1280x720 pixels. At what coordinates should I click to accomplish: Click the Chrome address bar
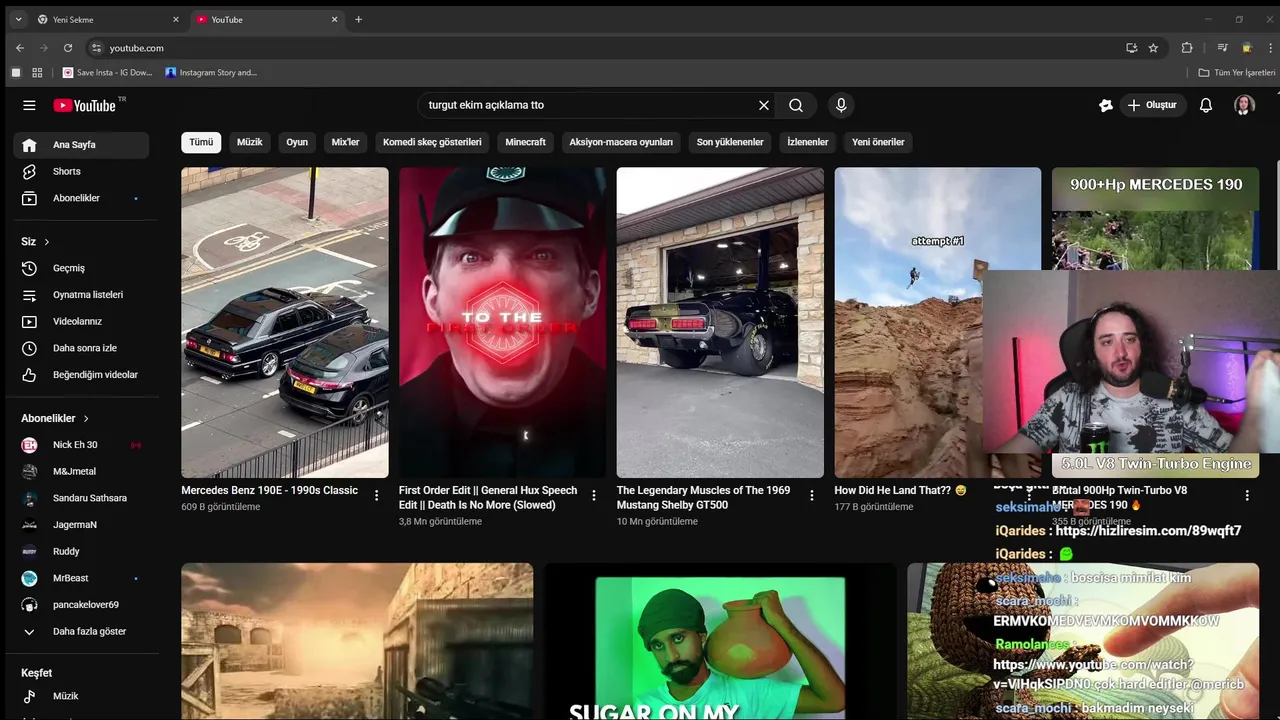[x=600, y=48]
